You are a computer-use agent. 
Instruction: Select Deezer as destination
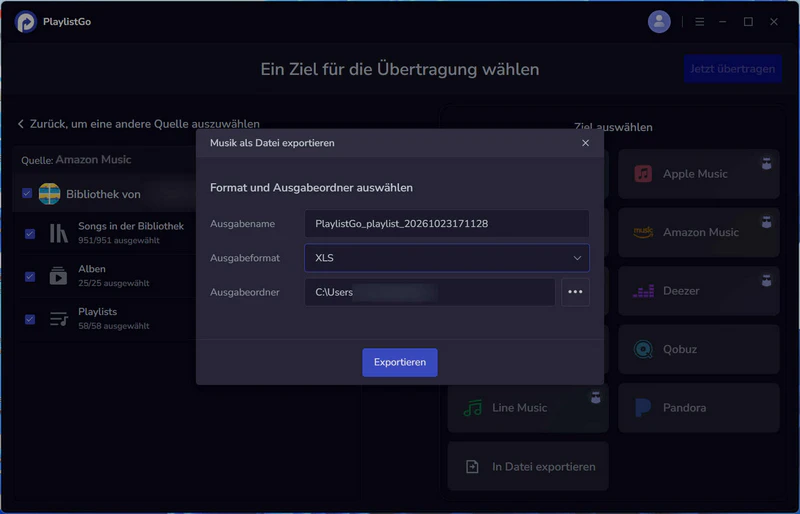(x=698, y=291)
